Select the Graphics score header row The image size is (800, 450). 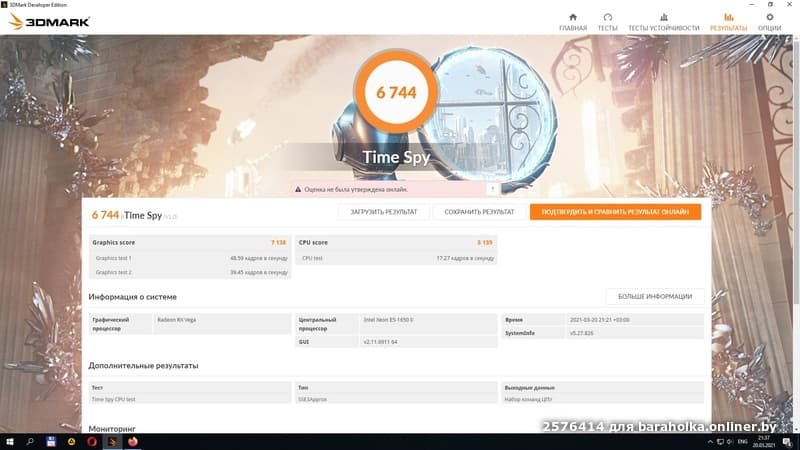click(x=189, y=243)
